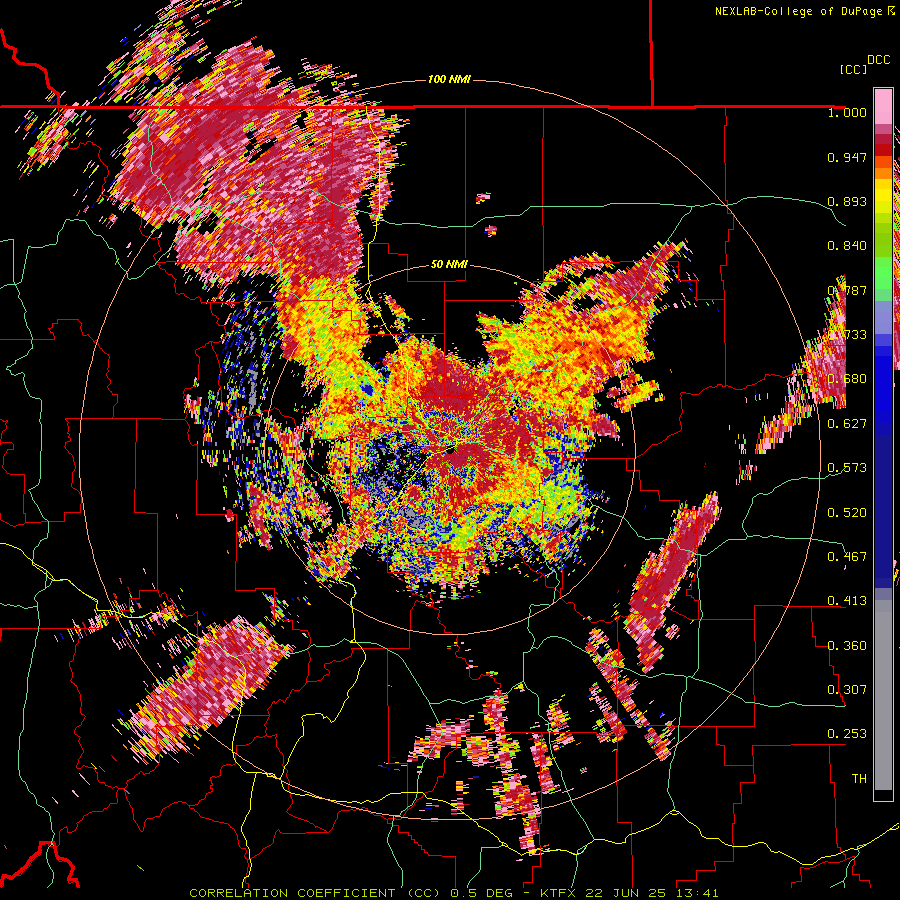Click the DCC label above the color scale
The width and height of the screenshot is (900, 900).
[878, 60]
